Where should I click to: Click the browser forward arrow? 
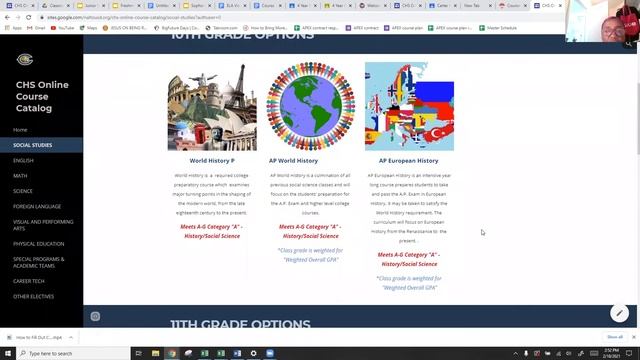pyautogui.click(x=18, y=18)
